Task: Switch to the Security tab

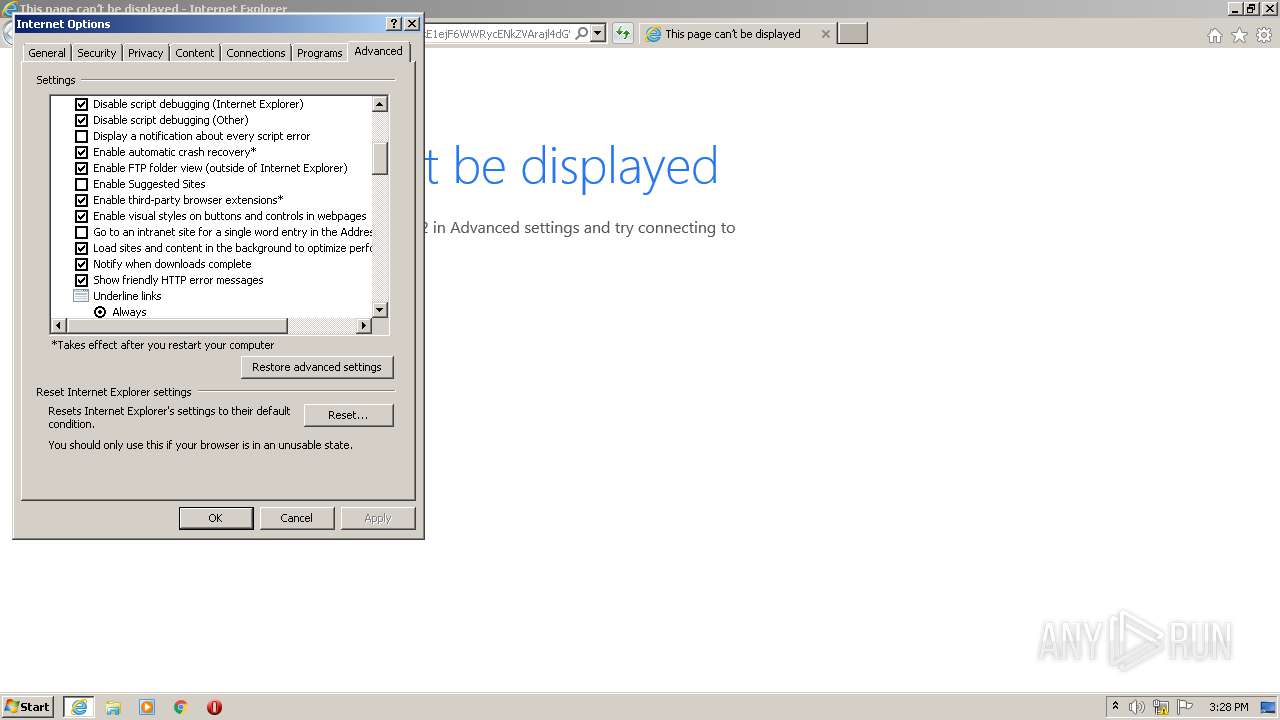Action: pos(97,53)
